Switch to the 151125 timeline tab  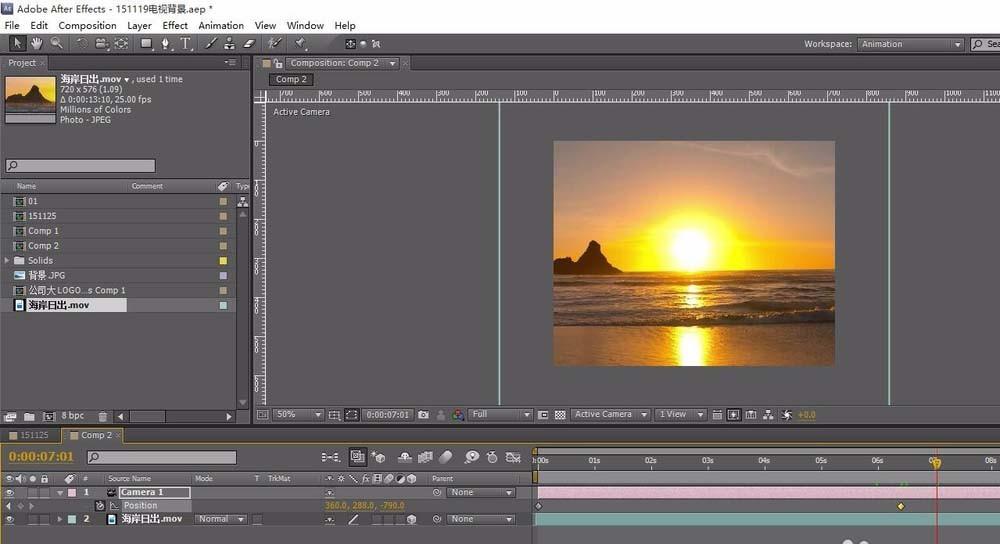click(x=33, y=436)
